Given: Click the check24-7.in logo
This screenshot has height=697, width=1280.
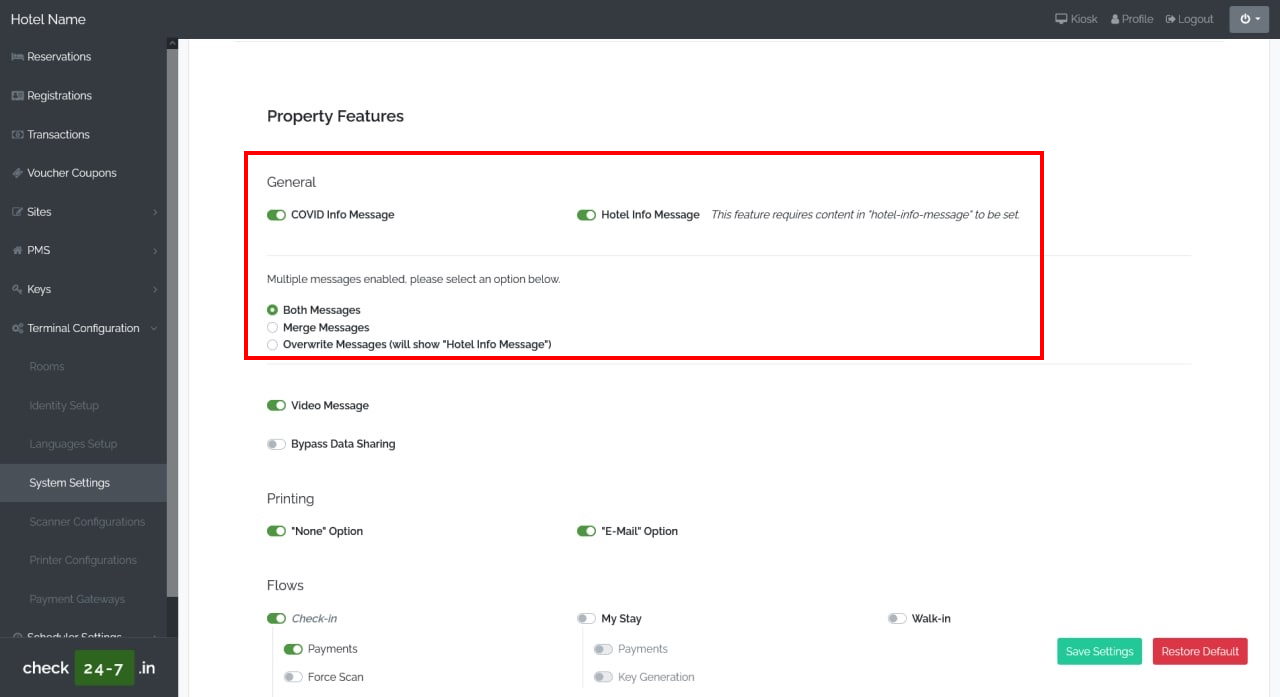Looking at the screenshot, I should pyautogui.click(x=89, y=668).
